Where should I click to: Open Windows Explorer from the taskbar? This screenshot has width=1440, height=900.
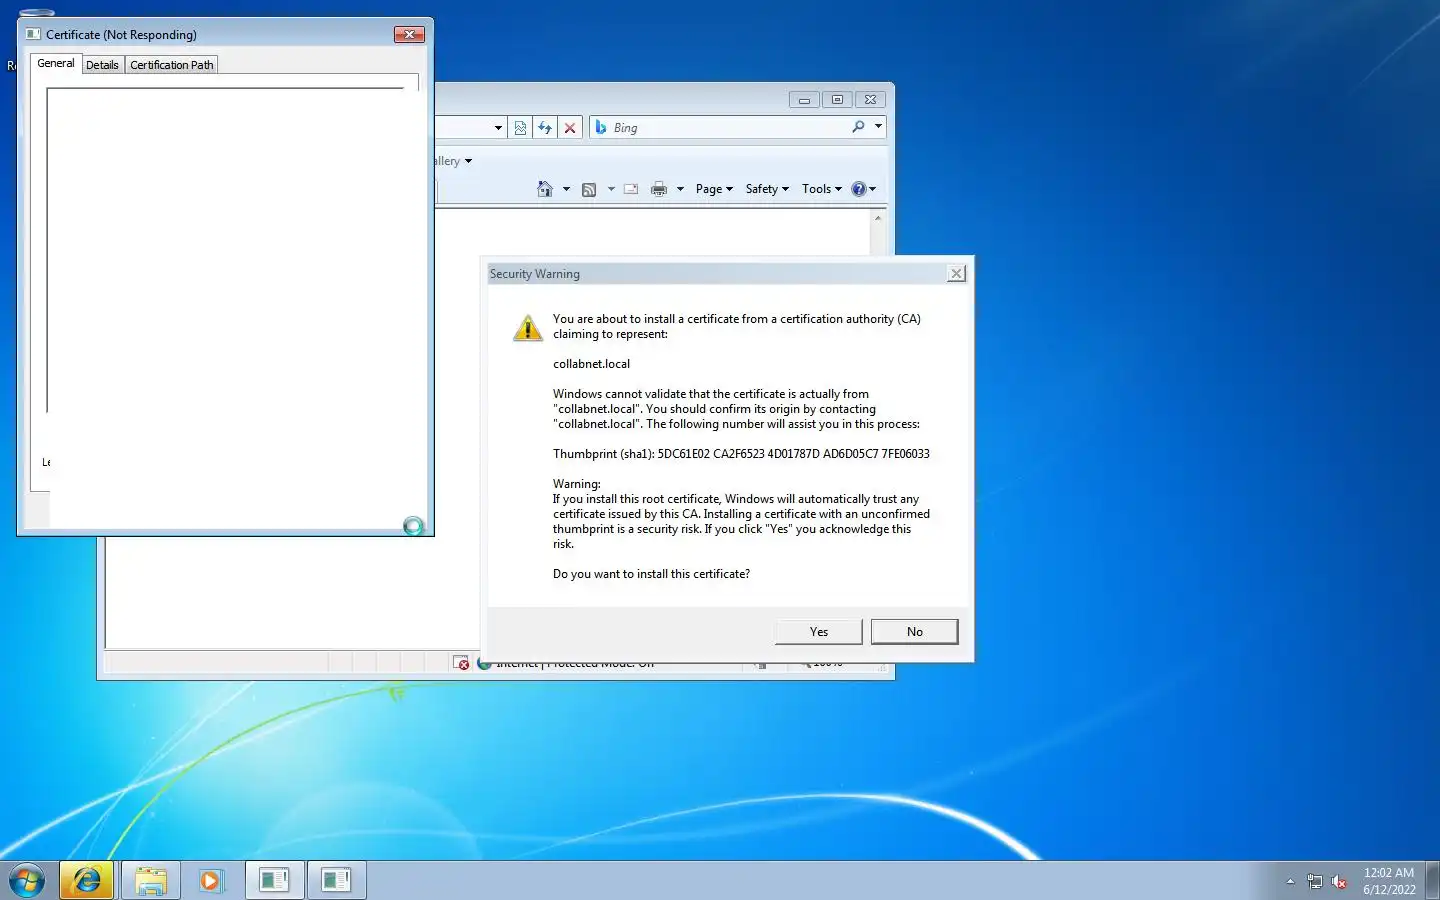tap(151, 880)
